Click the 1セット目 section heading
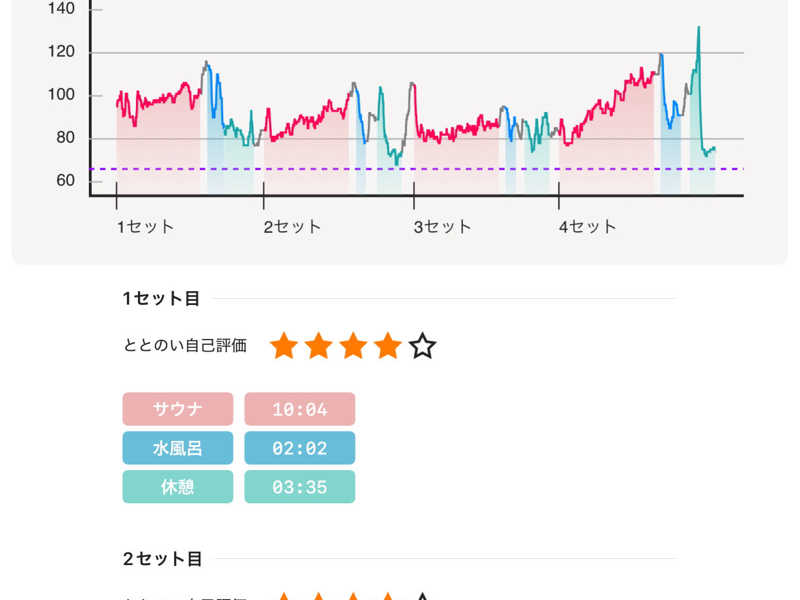The width and height of the screenshot is (800, 600). point(161,298)
